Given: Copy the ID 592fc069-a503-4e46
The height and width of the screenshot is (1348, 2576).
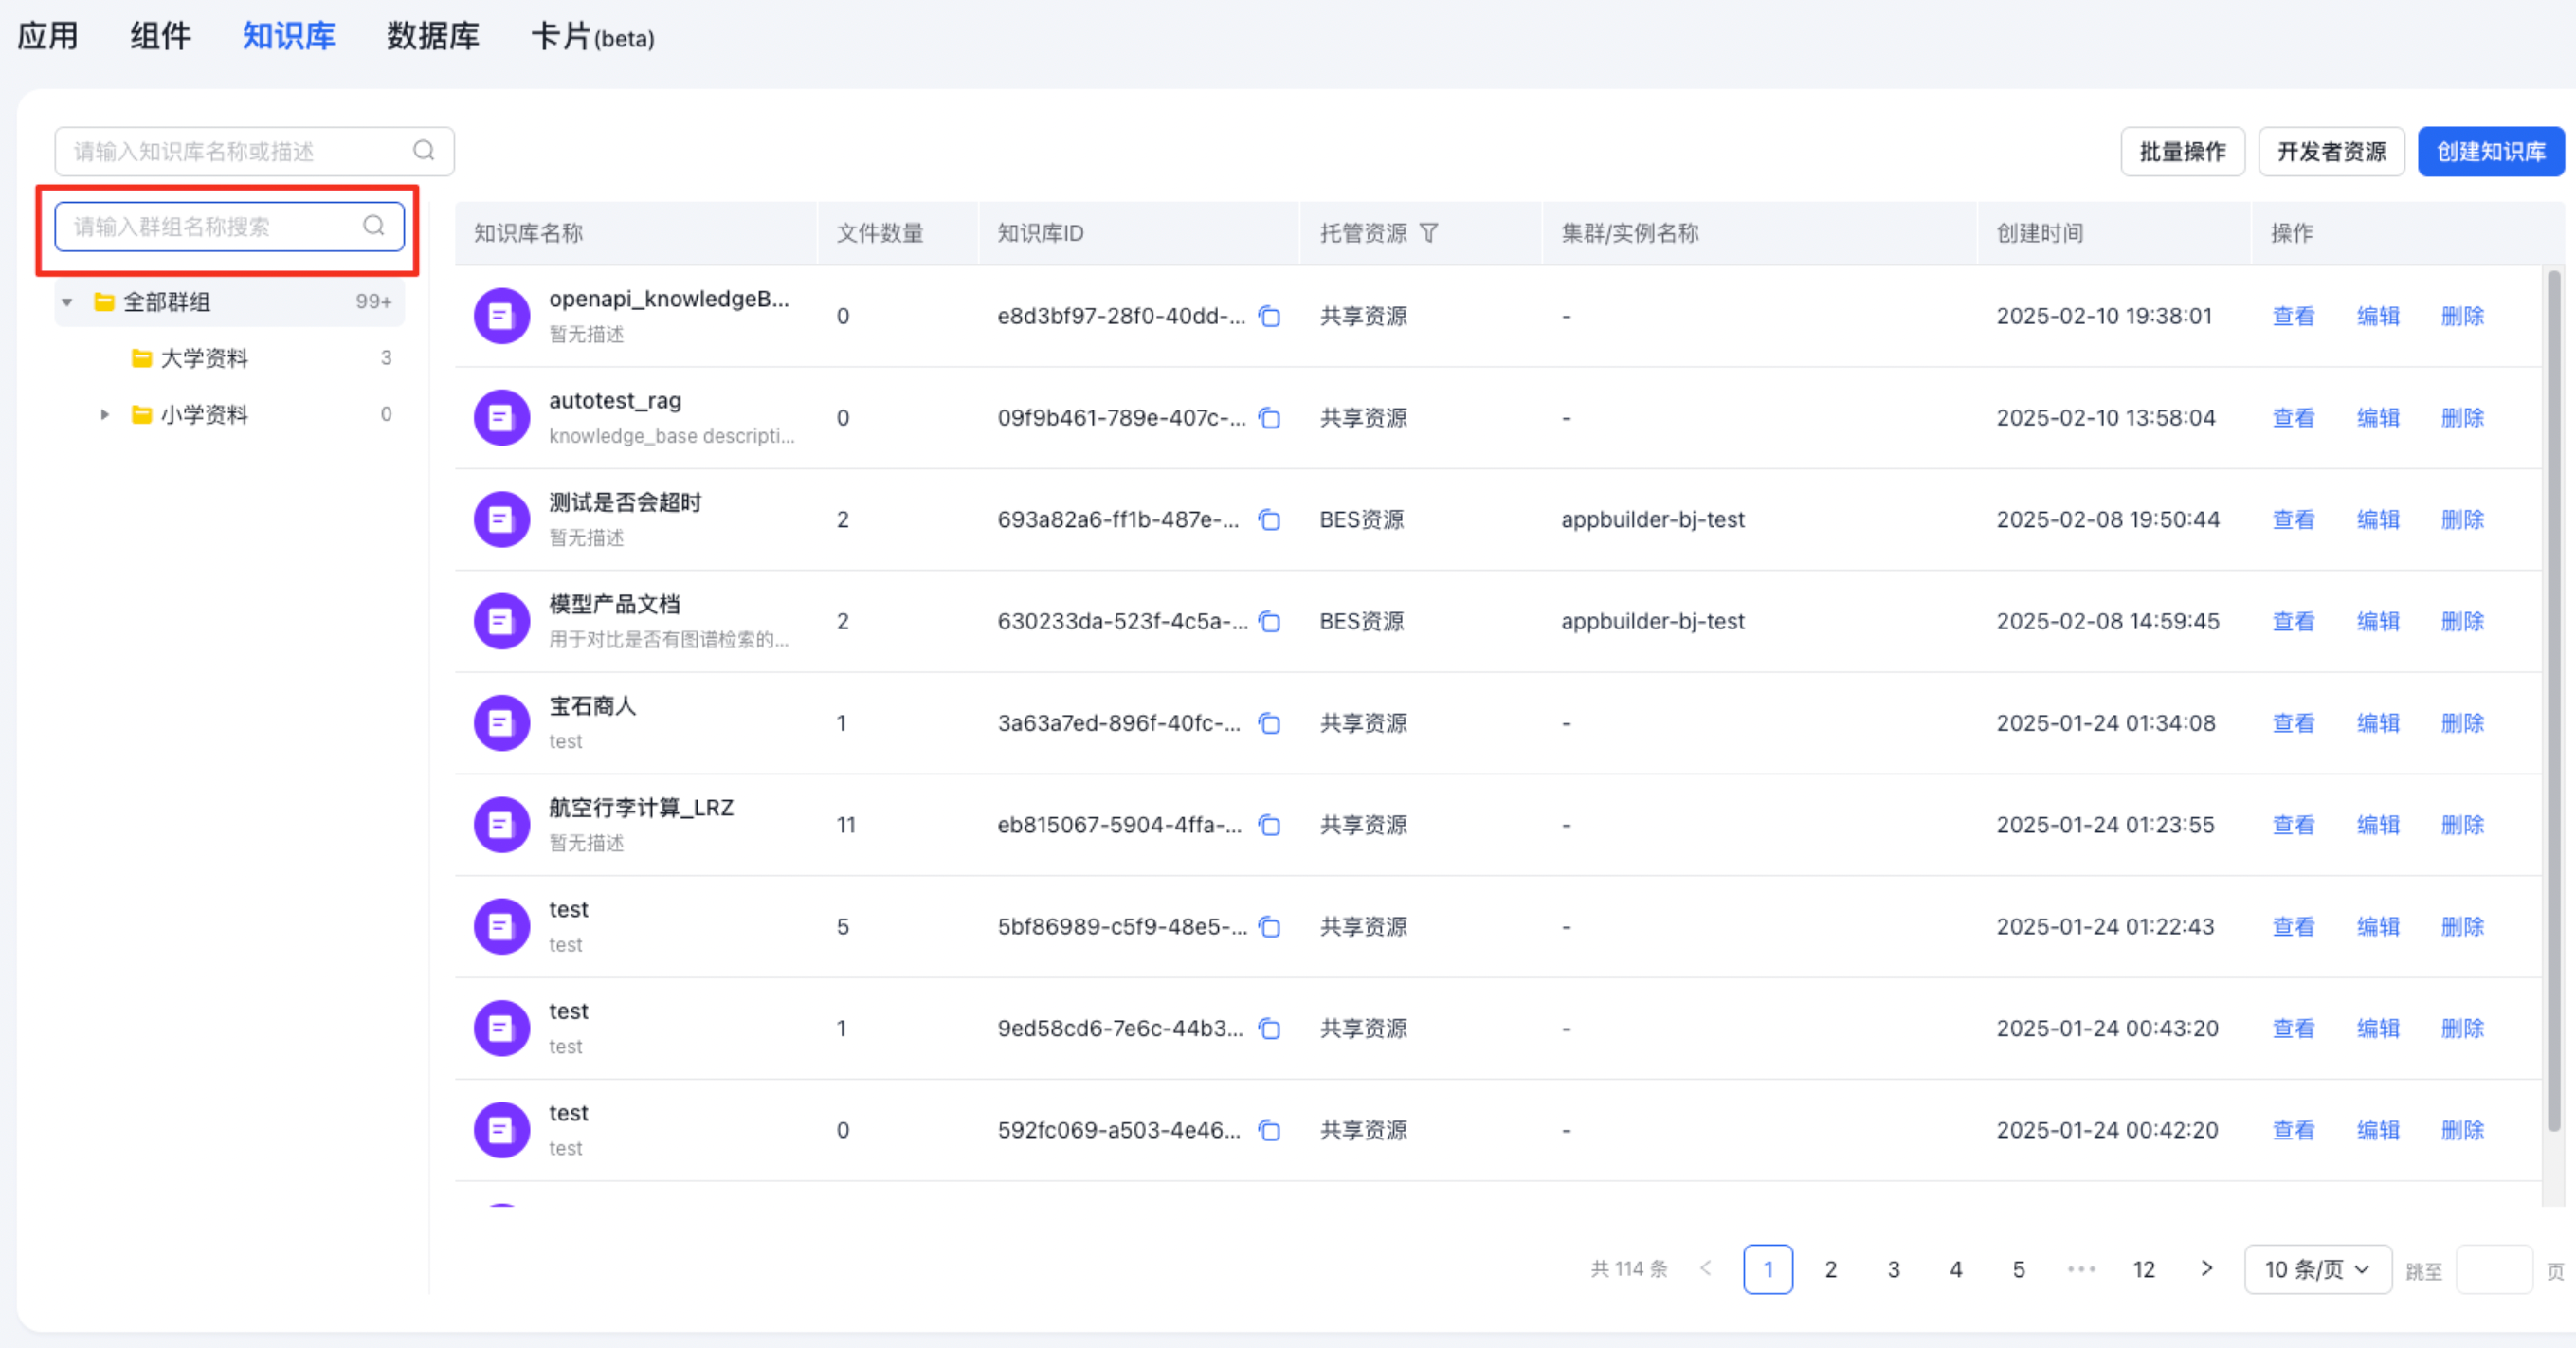Looking at the screenshot, I should tap(1269, 1130).
